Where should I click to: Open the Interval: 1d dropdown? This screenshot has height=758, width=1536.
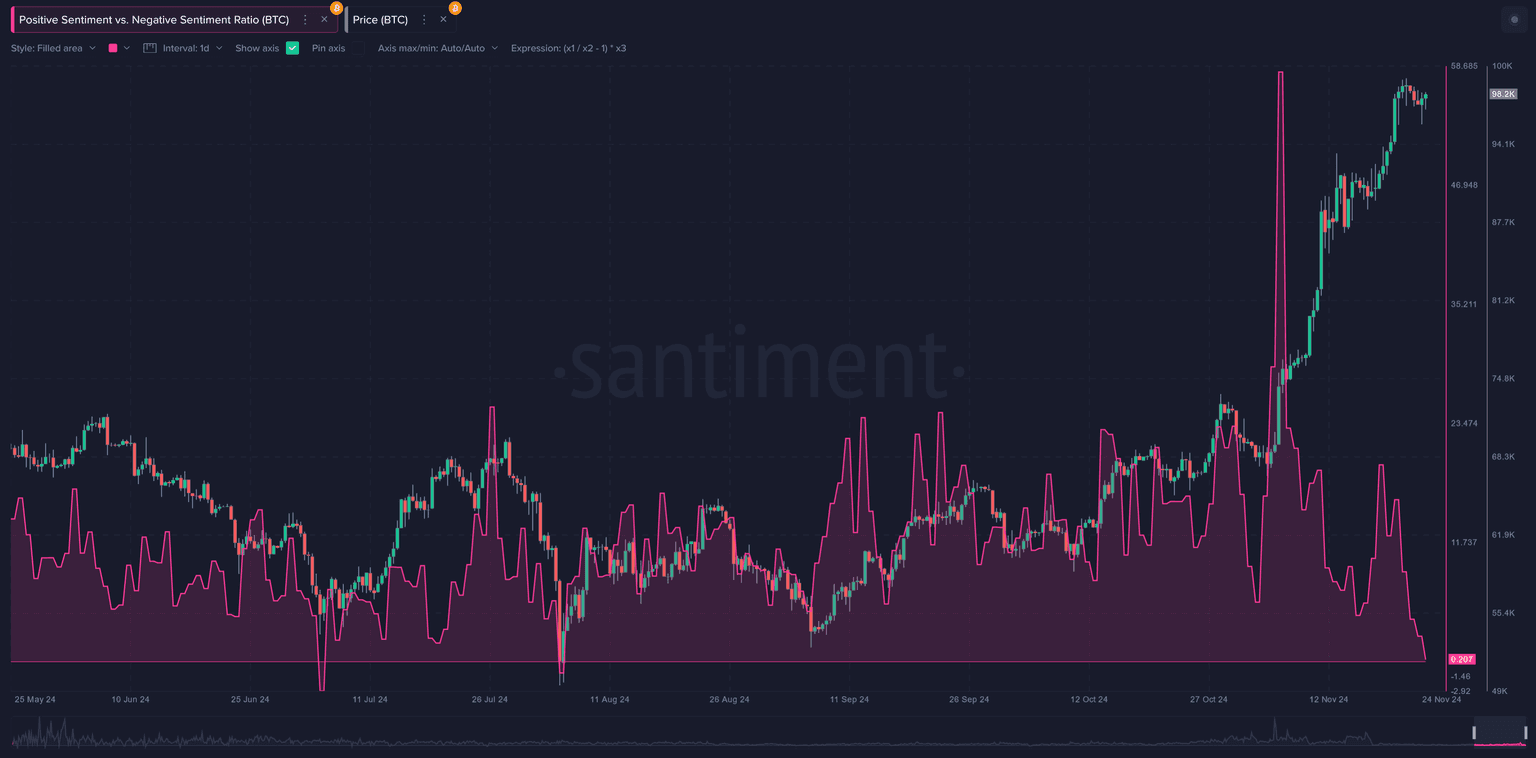192,48
